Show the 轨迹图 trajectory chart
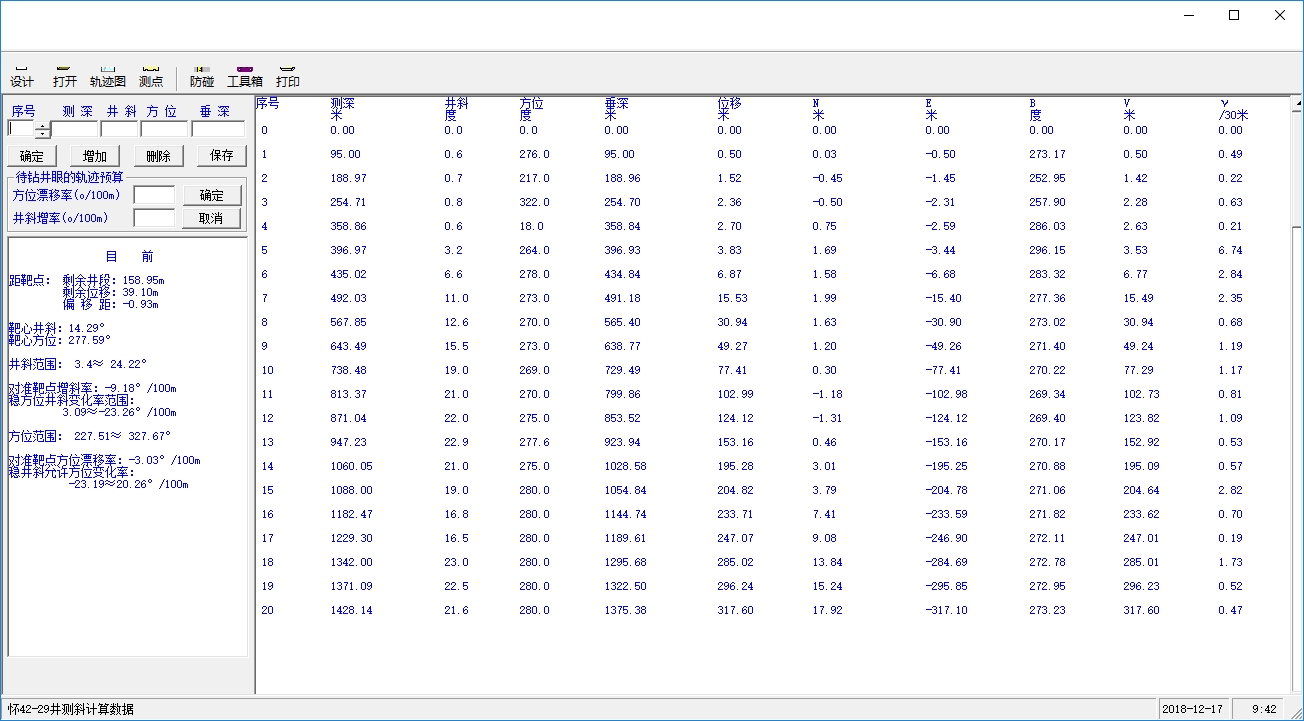 108,76
